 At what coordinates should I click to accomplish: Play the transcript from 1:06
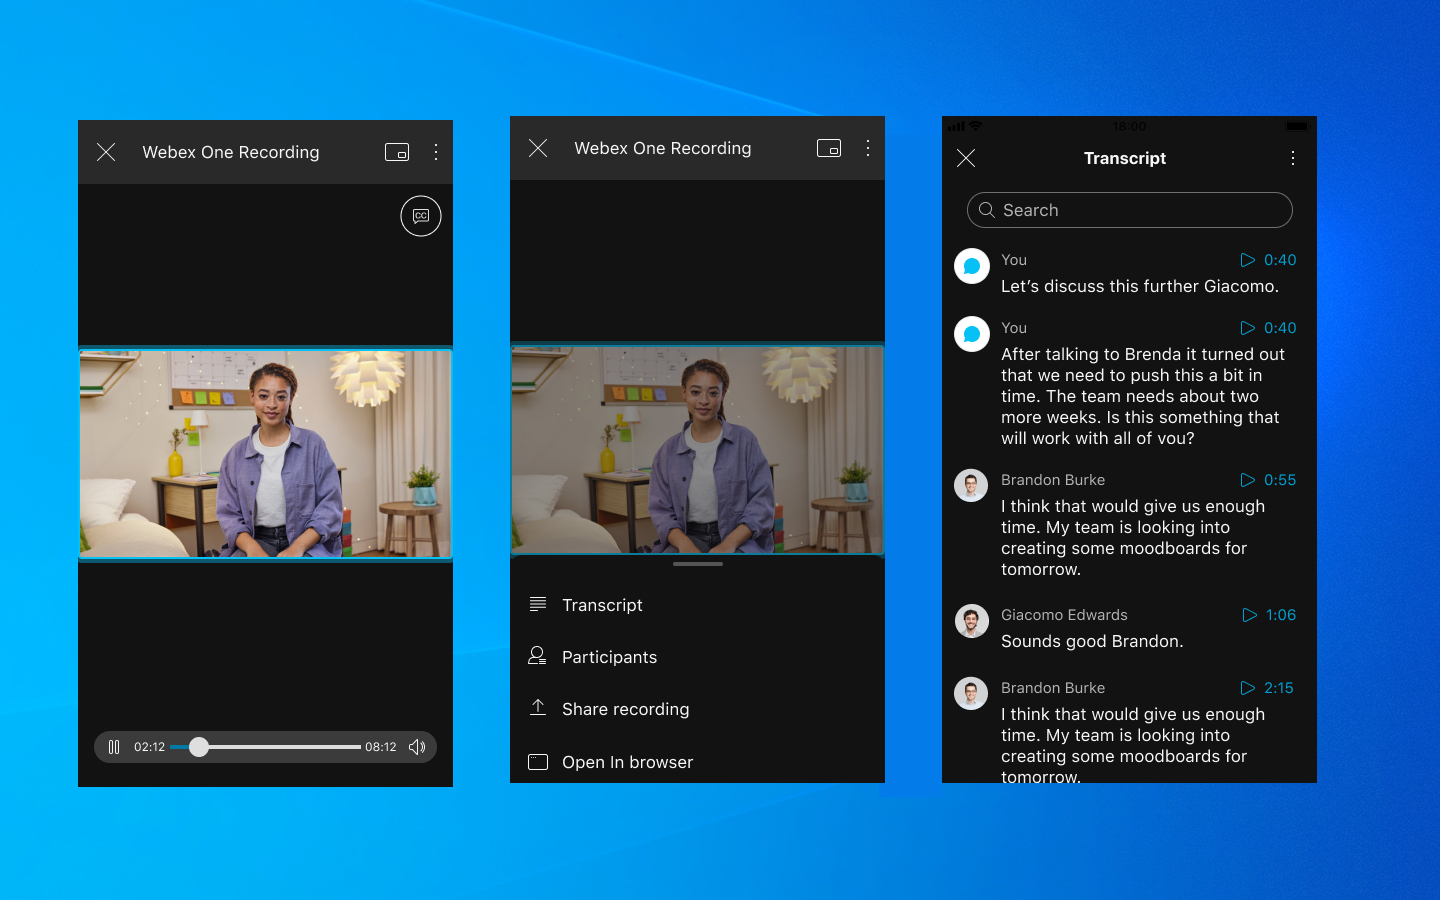[1269, 615]
